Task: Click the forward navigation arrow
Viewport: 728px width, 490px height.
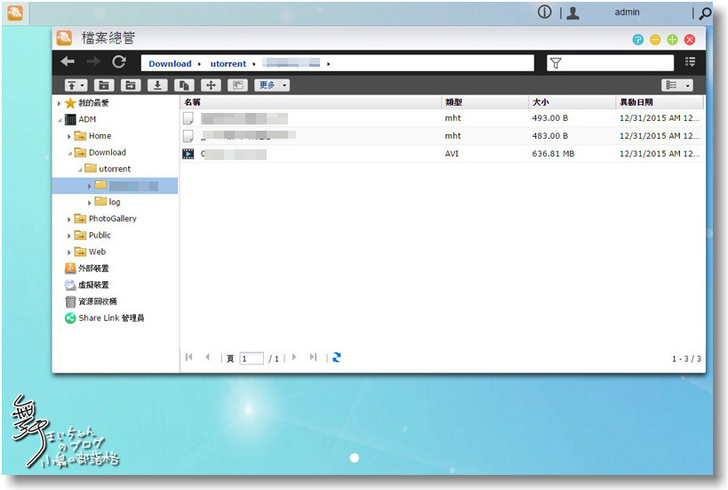Action: [x=93, y=62]
